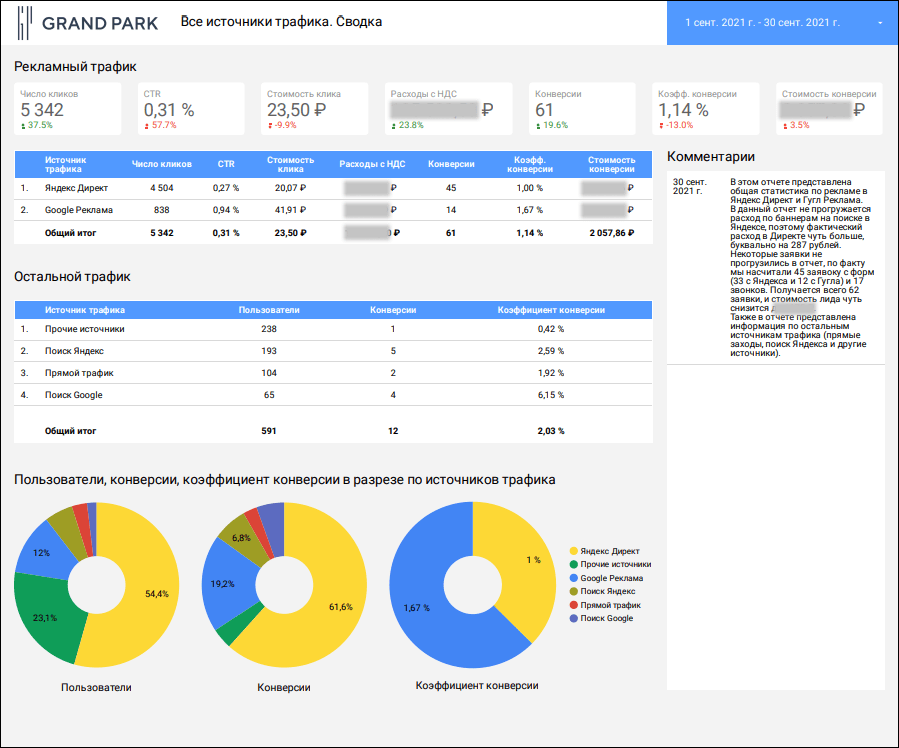Sort ad table by CTR column header
Viewport: 899px width, 748px height.
[226, 164]
